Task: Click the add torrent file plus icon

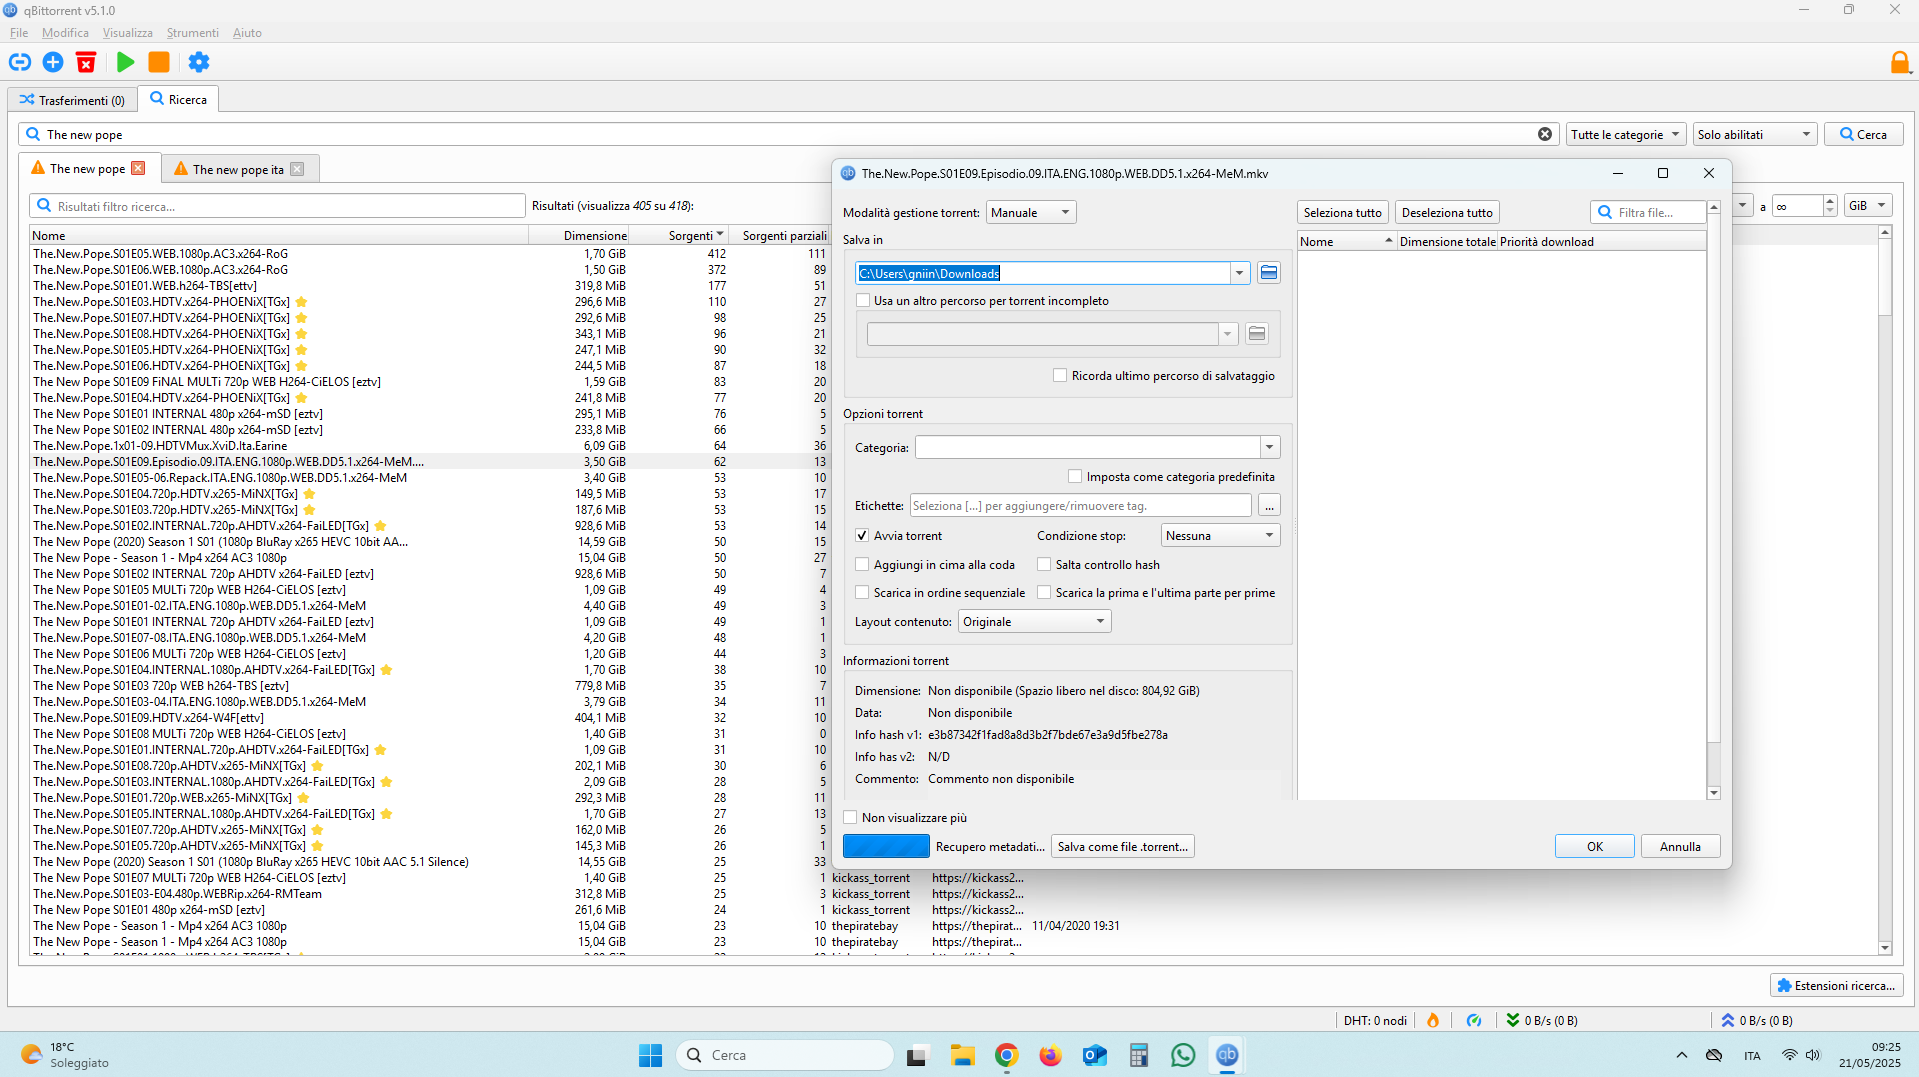Action: (53, 62)
